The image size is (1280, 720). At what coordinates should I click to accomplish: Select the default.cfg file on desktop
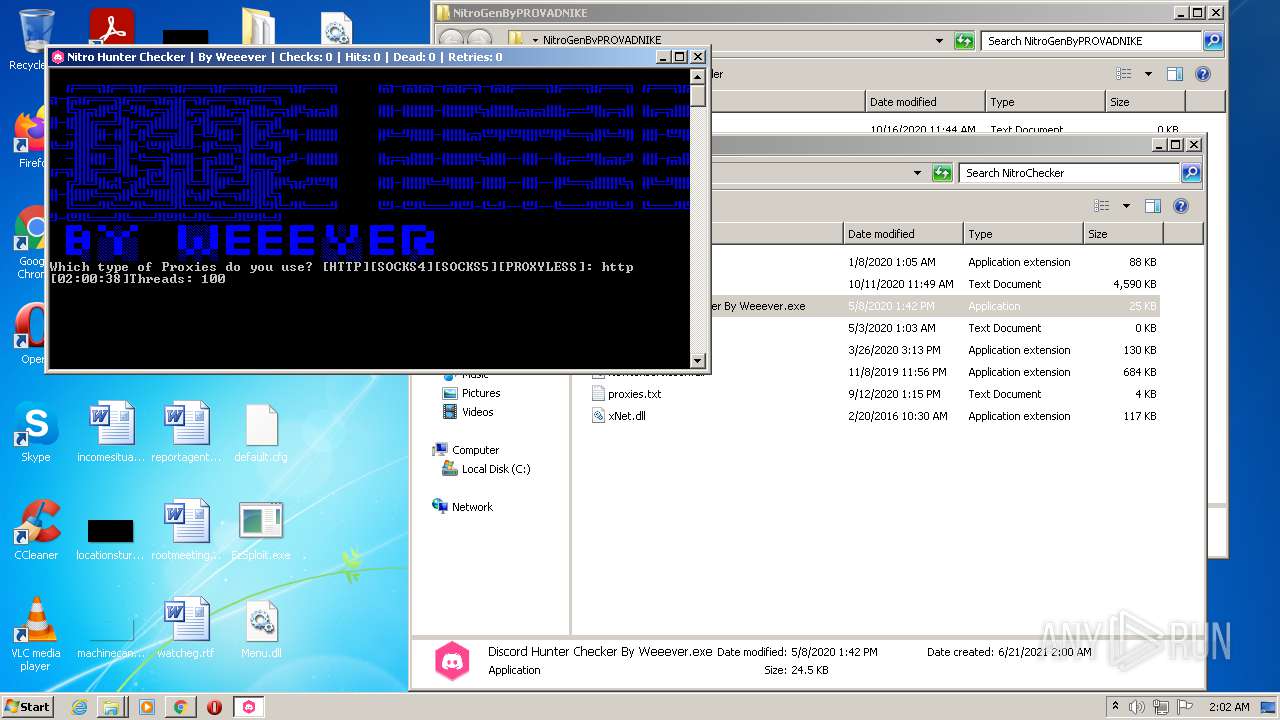point(260,432)
